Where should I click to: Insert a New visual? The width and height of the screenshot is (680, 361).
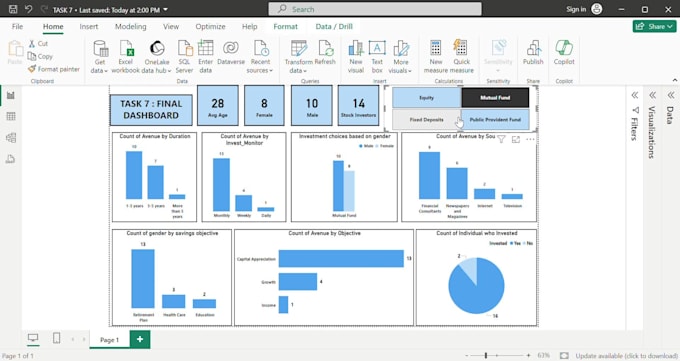(x=356, y=57)
